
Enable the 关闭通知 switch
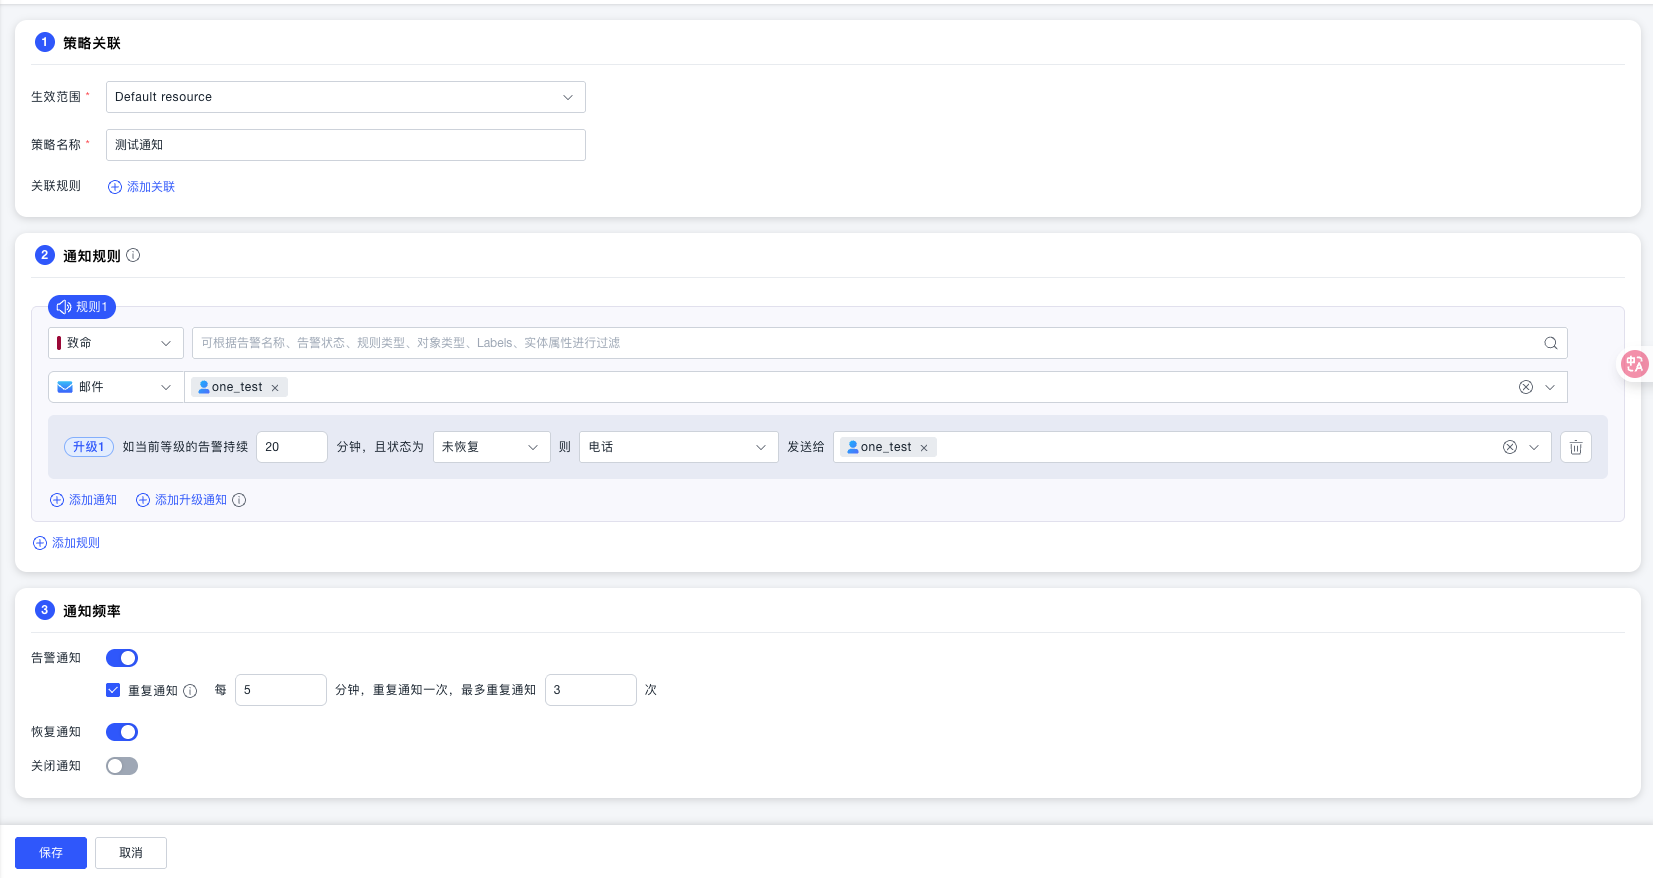tap(122, 766)
